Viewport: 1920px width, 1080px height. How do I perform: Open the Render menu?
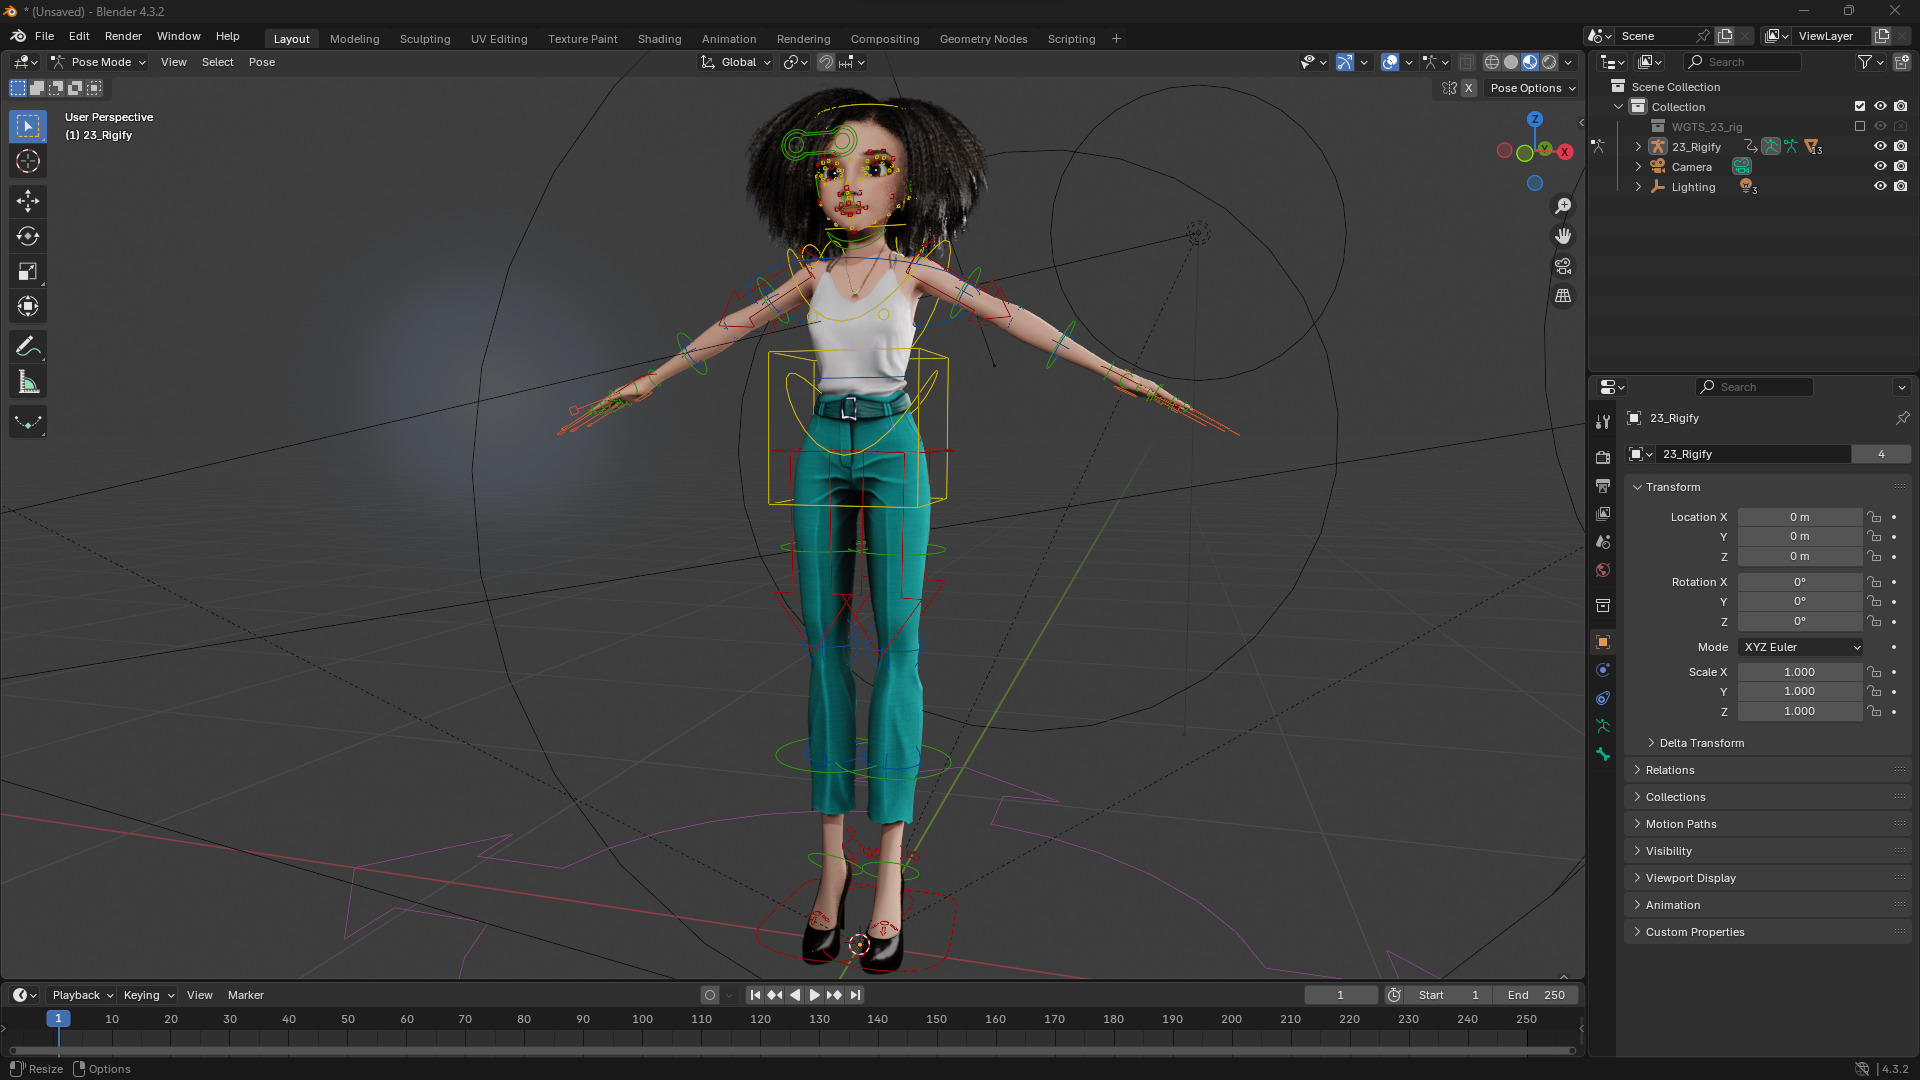pos(123,36)
